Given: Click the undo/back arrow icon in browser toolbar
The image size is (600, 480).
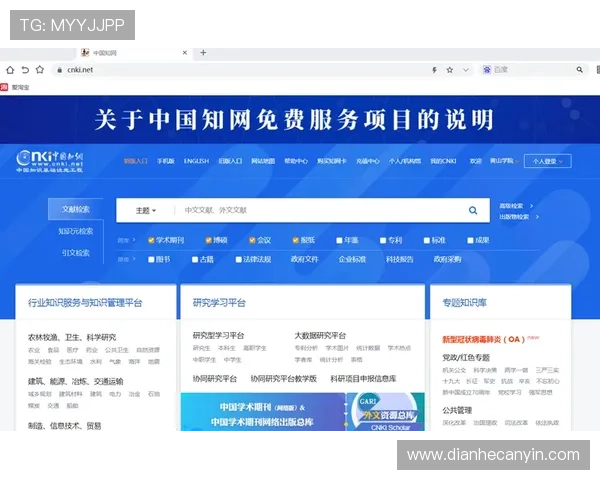Looking at the screenshot, I should coord(25,70).
